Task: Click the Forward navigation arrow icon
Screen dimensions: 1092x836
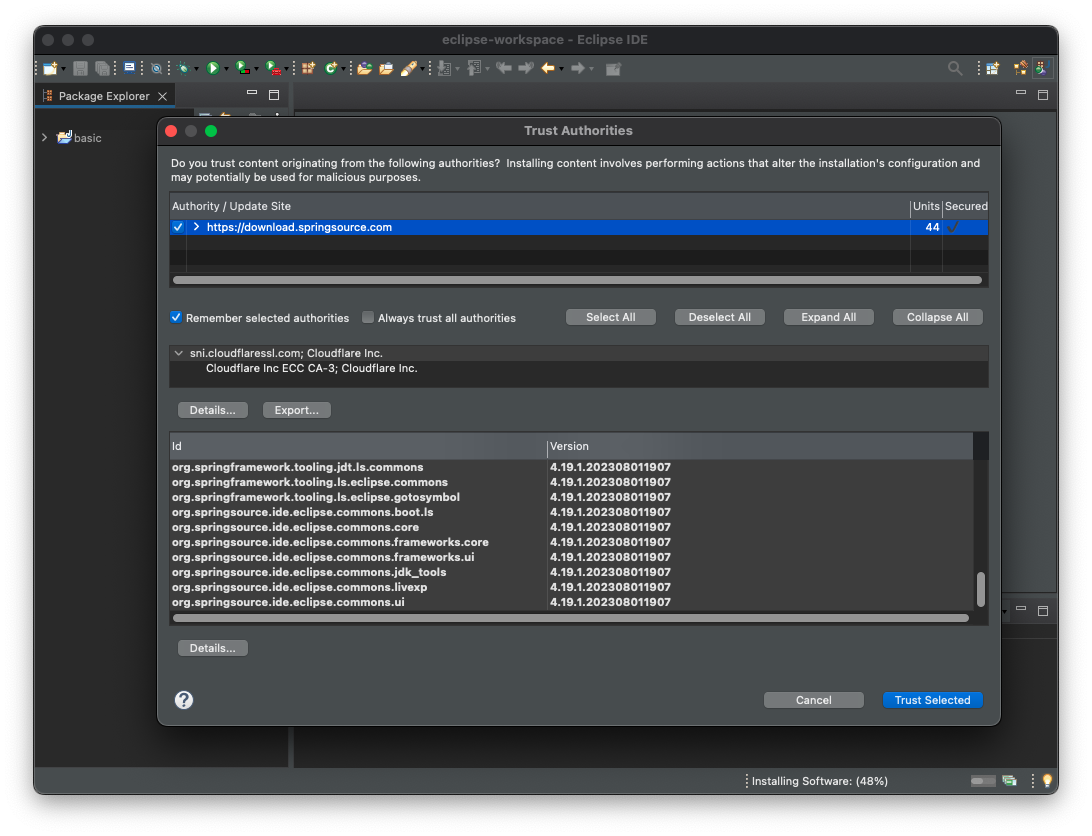Action: point(577,68)
